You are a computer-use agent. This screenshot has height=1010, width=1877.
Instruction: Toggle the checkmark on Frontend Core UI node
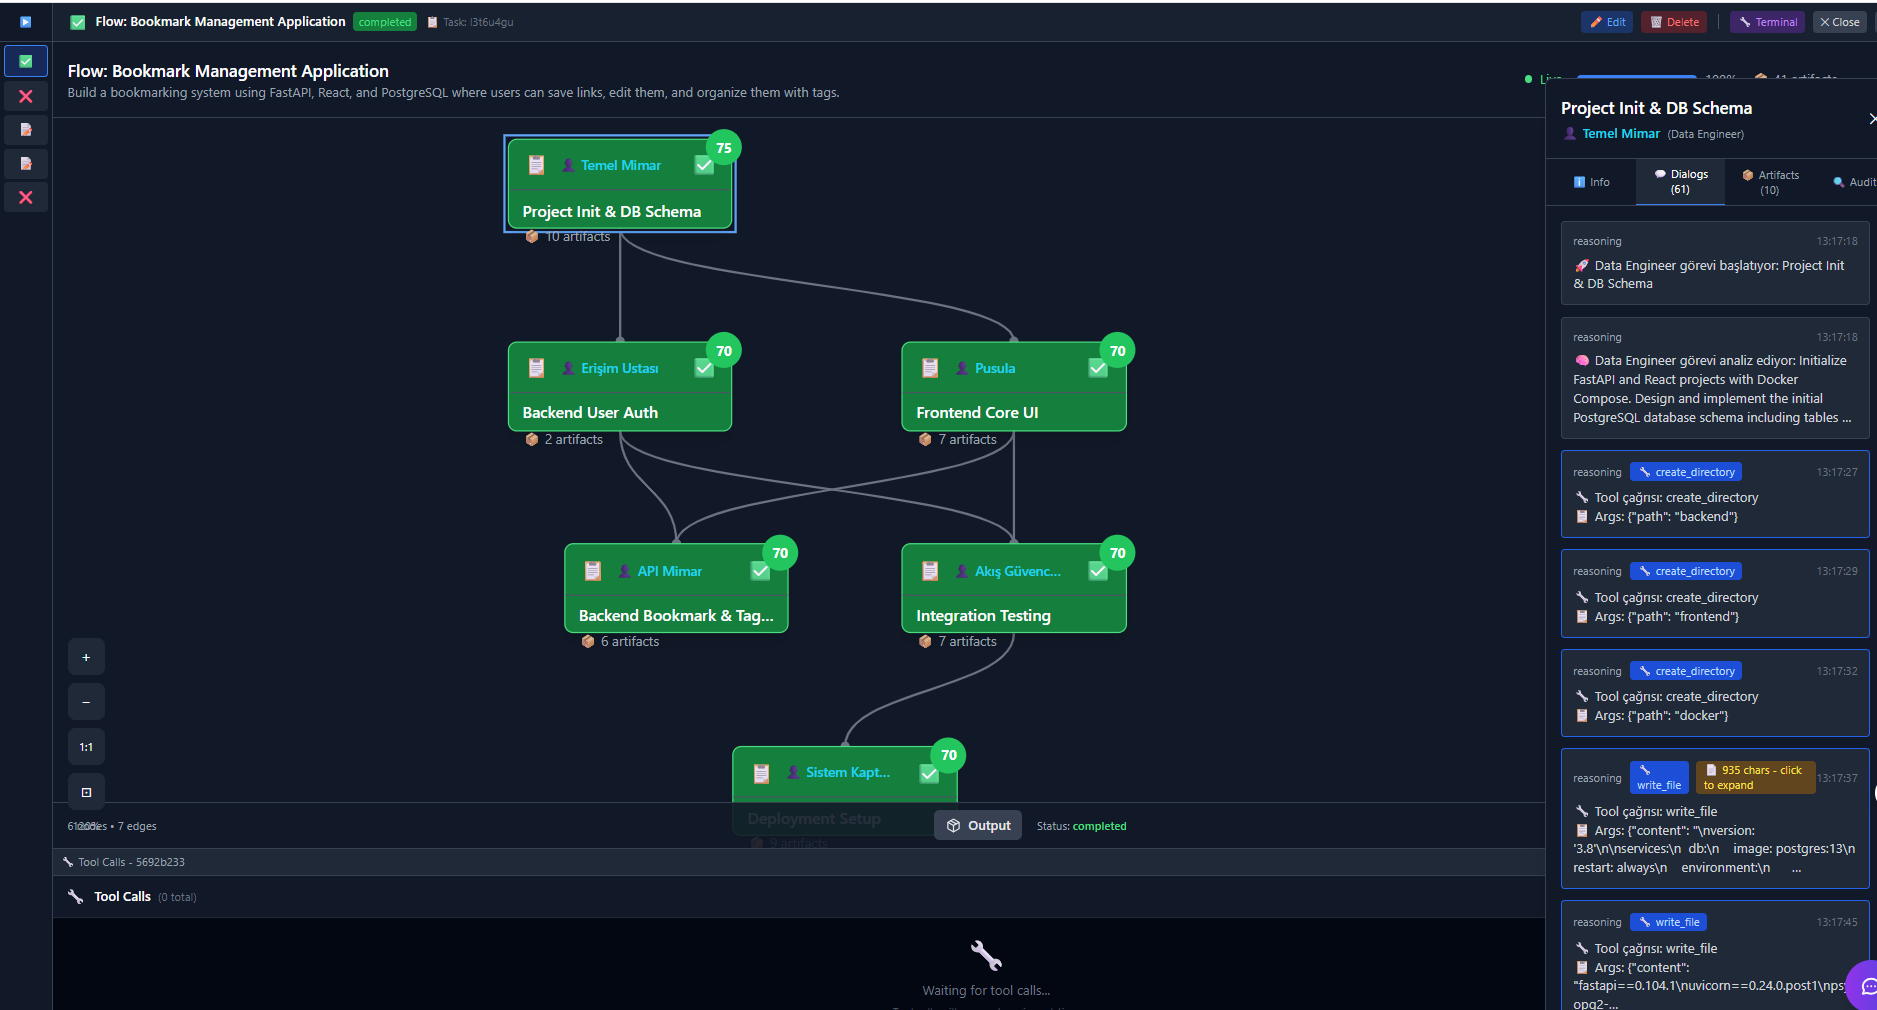pos(1098,368)
